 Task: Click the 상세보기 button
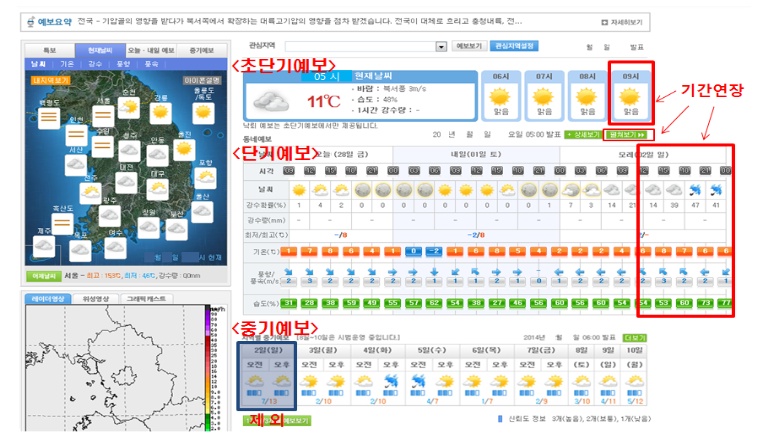[x=585, y=134]
